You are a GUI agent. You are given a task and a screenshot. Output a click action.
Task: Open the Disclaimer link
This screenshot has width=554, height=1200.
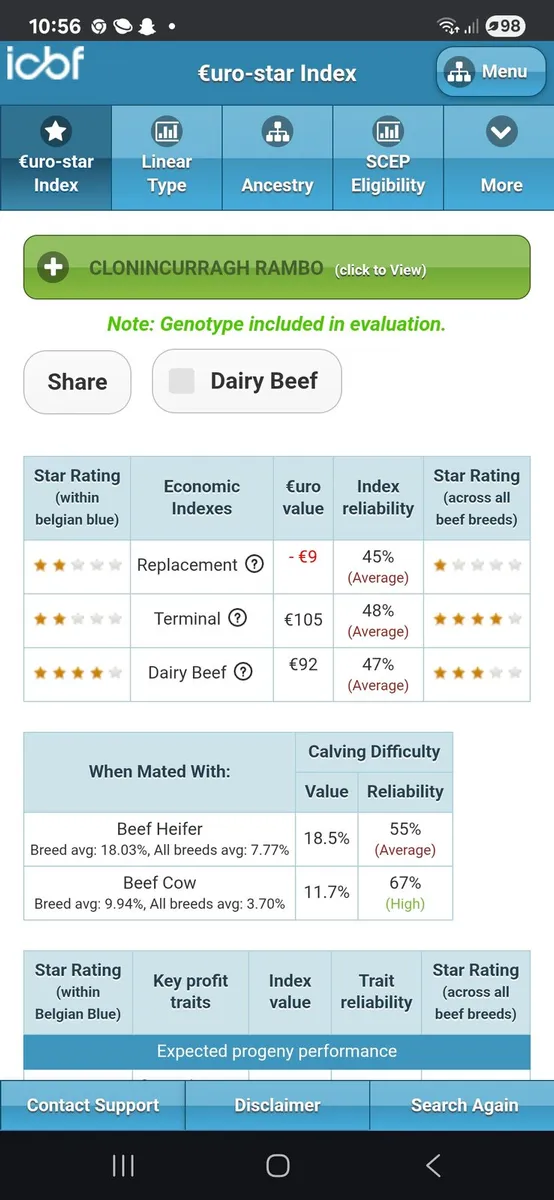click(x=277, y=1105)
